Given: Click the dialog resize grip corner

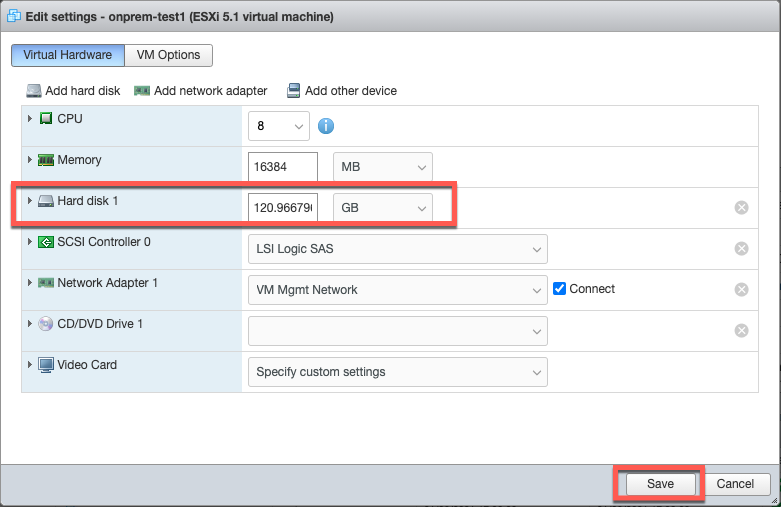Looking at the screenshot, I should 775,502.
